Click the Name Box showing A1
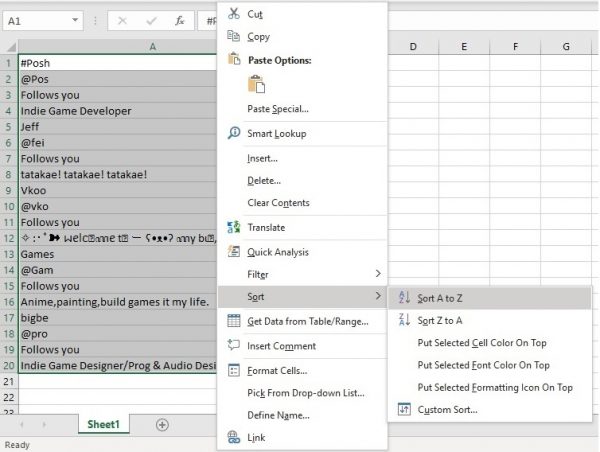Image resolution: width=600 pixels, height=452 pixels. pos(35,20)
